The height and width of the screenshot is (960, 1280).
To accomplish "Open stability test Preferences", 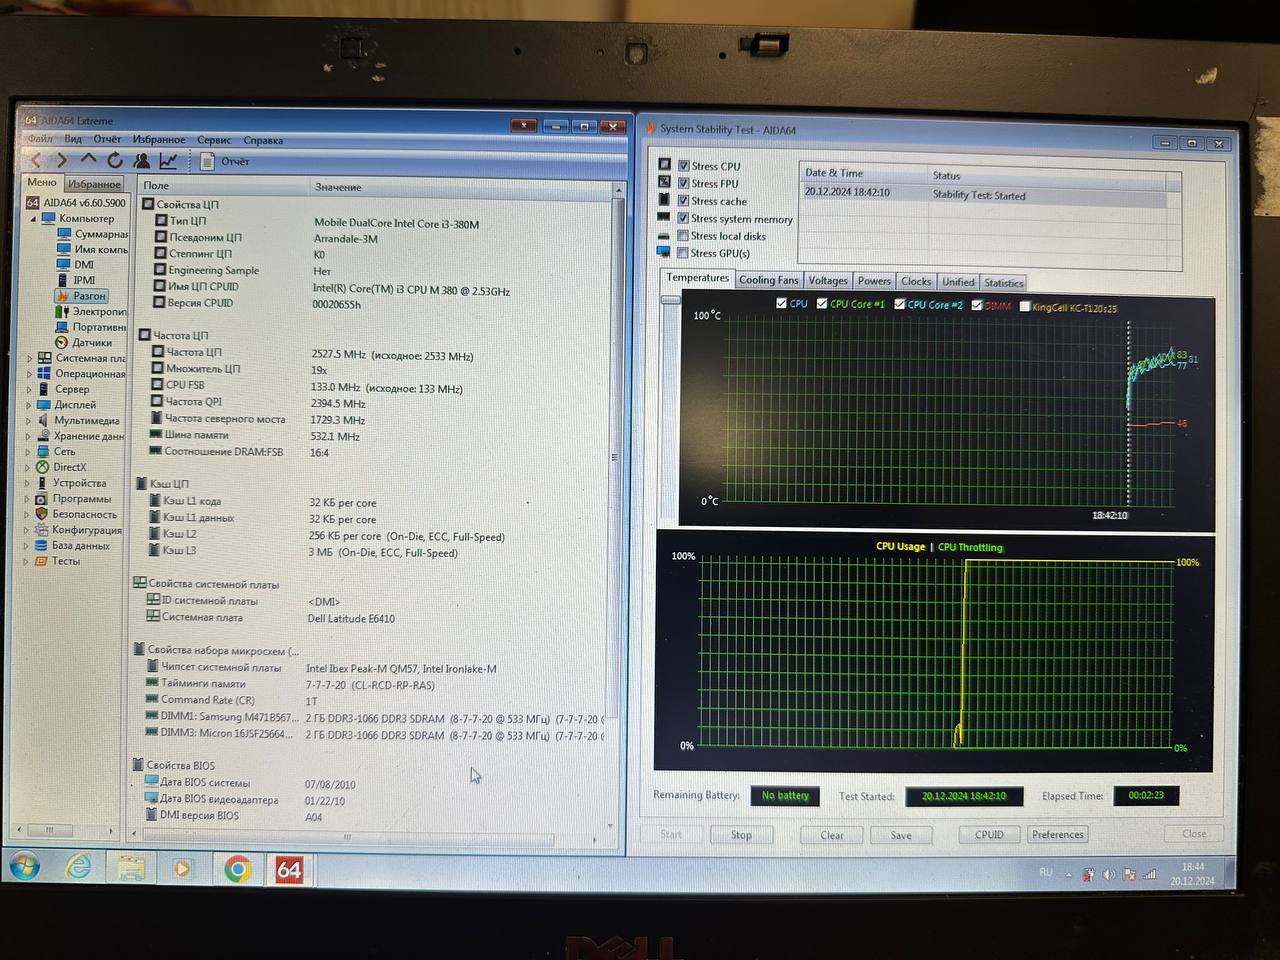I will (x=1058, y=834).
